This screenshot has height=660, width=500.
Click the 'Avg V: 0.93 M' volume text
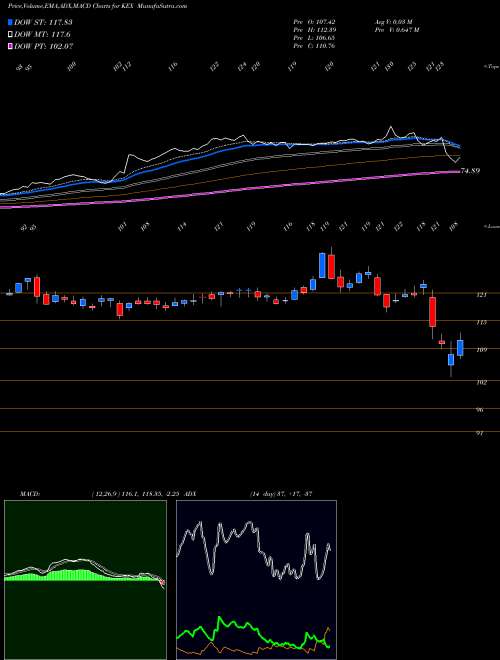394,21
